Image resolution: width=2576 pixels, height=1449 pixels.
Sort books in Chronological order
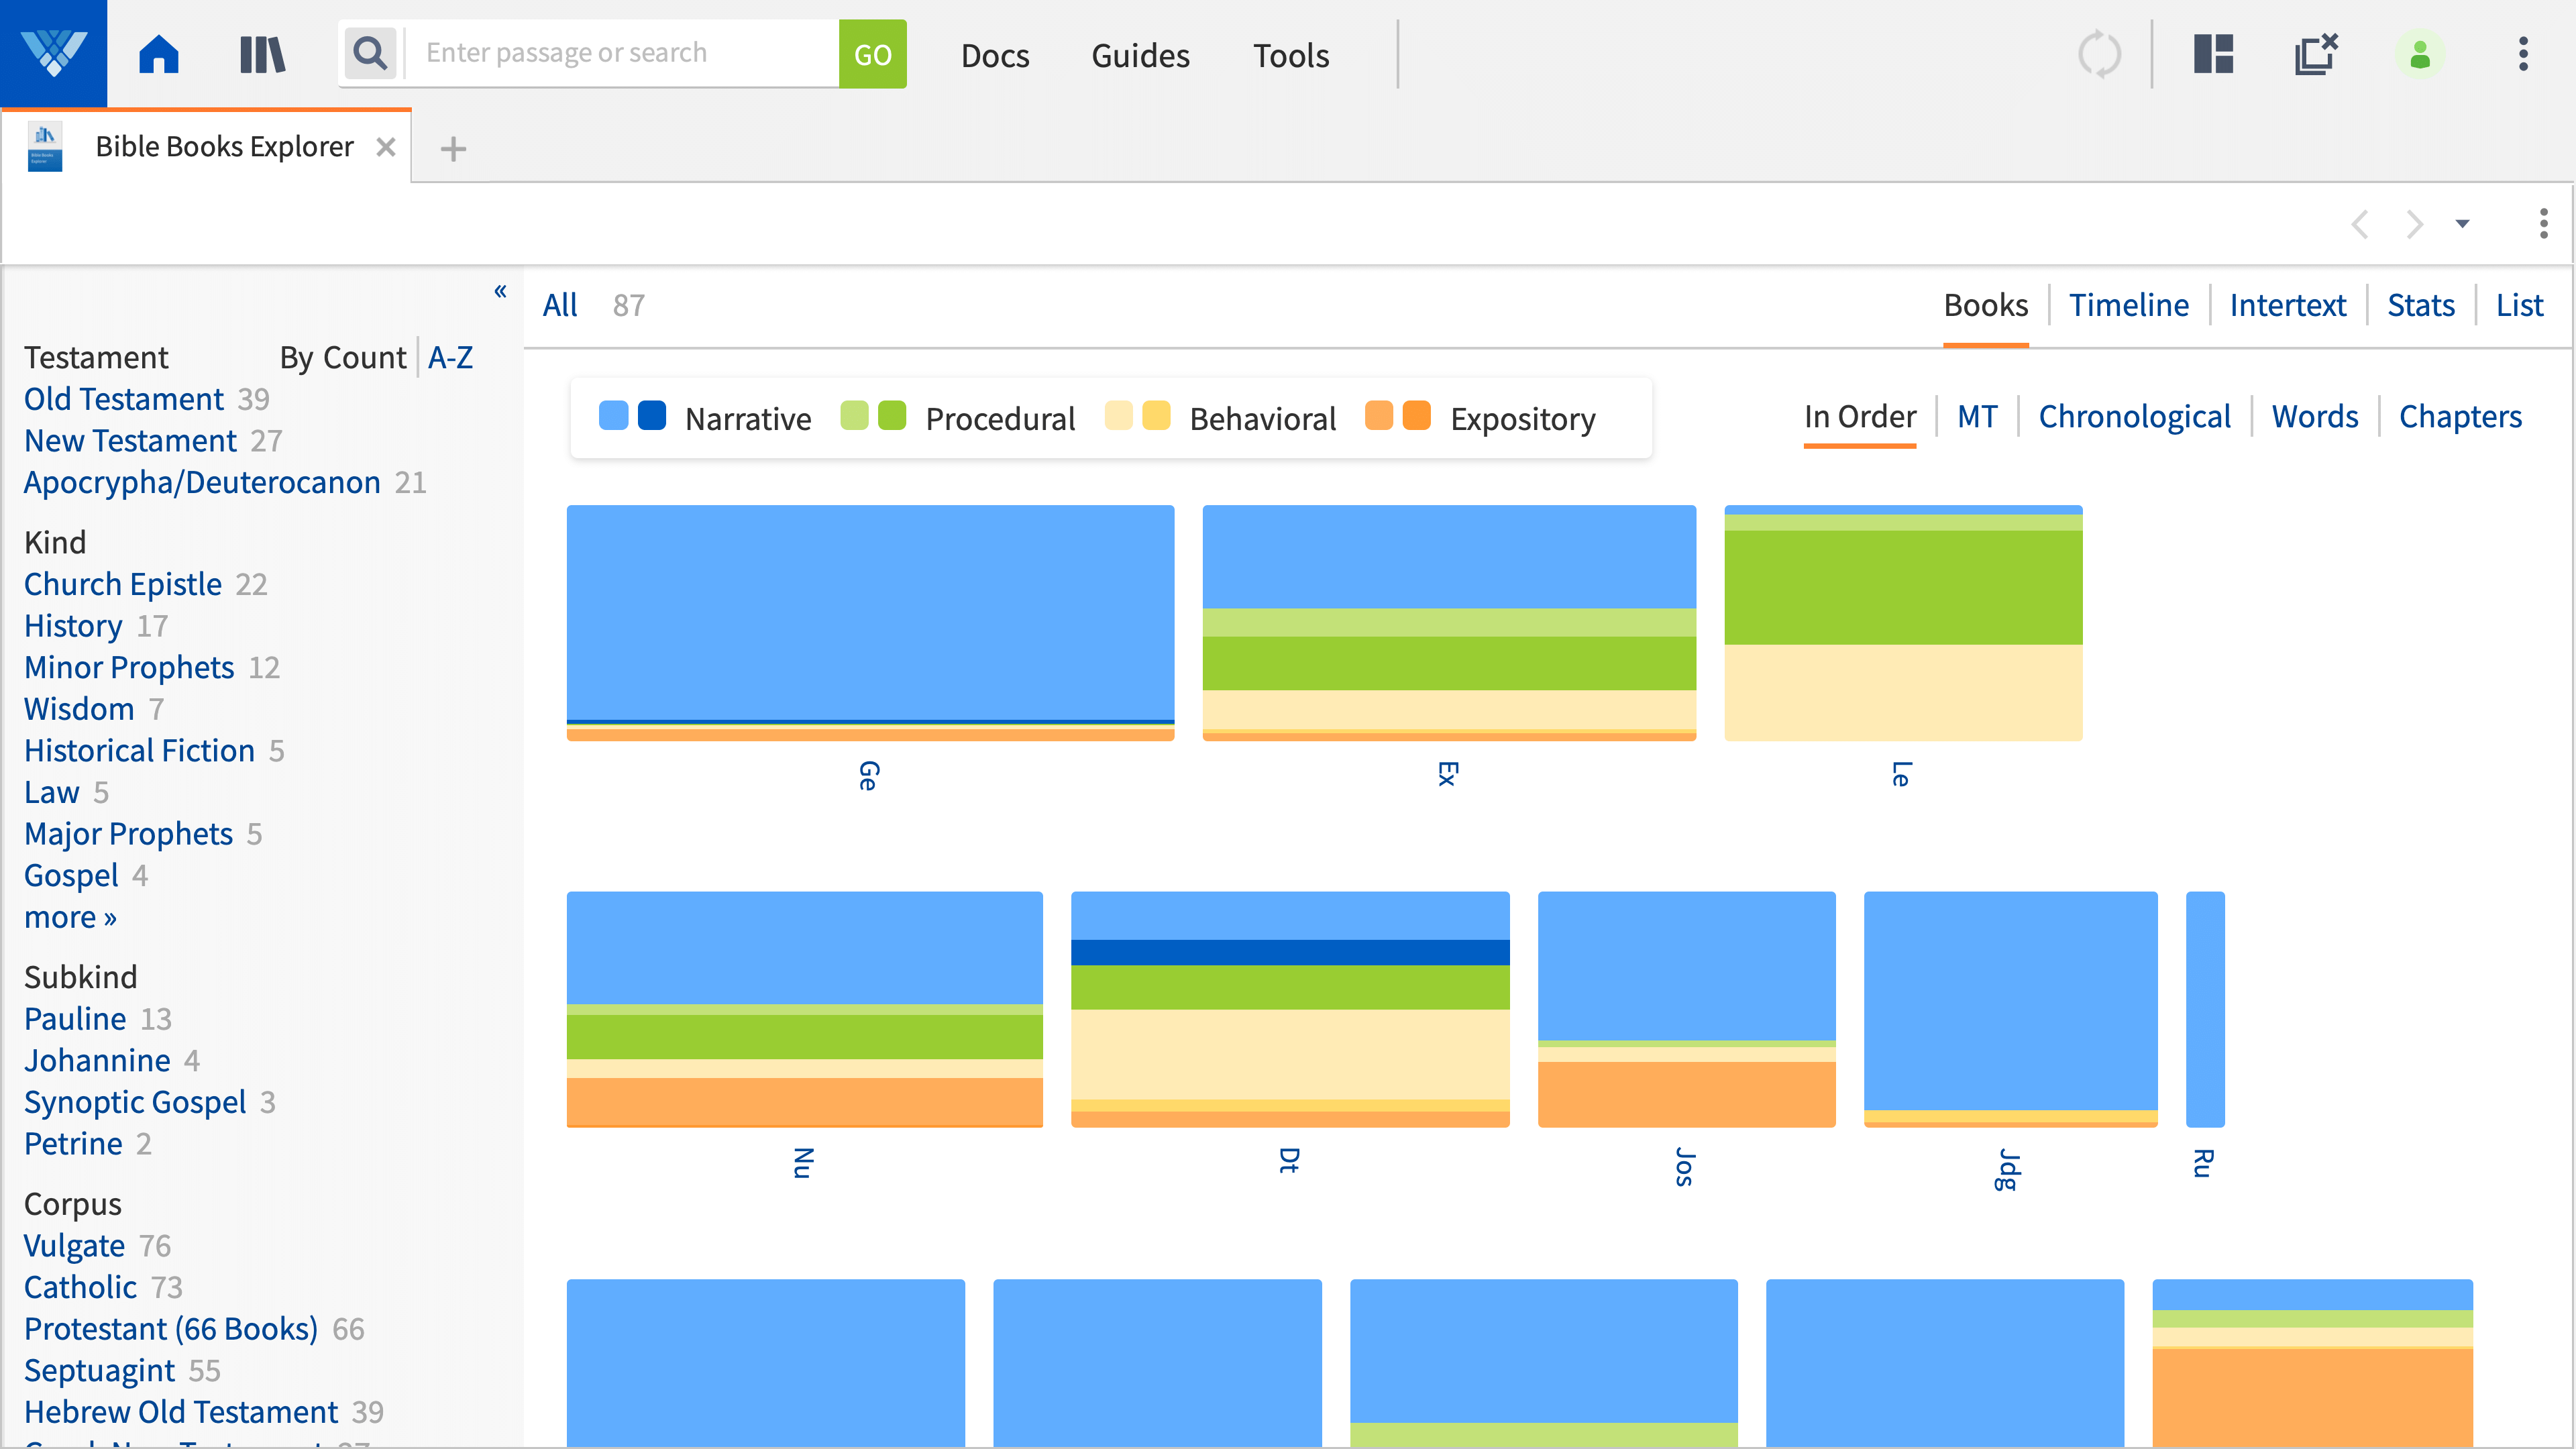click(x=2134, y=416)
